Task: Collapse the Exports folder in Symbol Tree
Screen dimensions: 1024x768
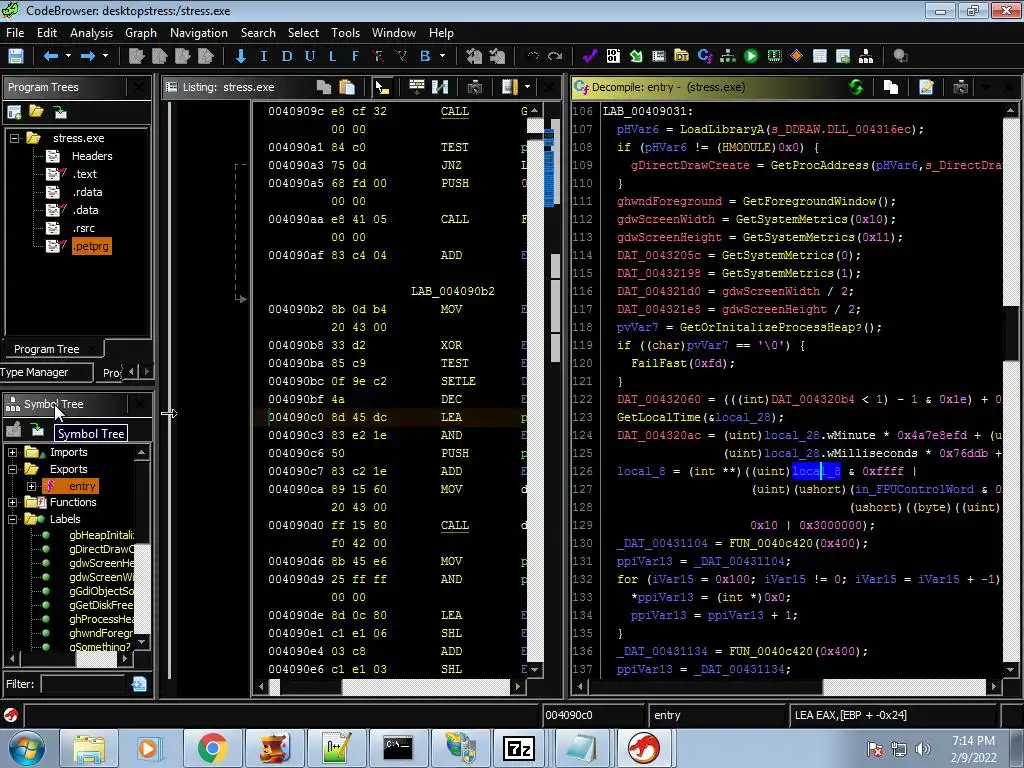Action: click(12, 469)
